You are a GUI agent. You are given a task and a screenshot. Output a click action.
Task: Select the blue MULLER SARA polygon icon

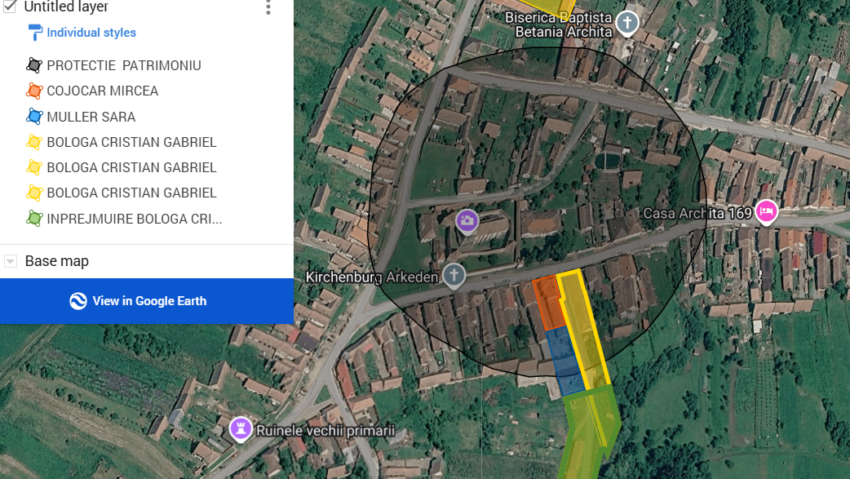click(34, 116)
